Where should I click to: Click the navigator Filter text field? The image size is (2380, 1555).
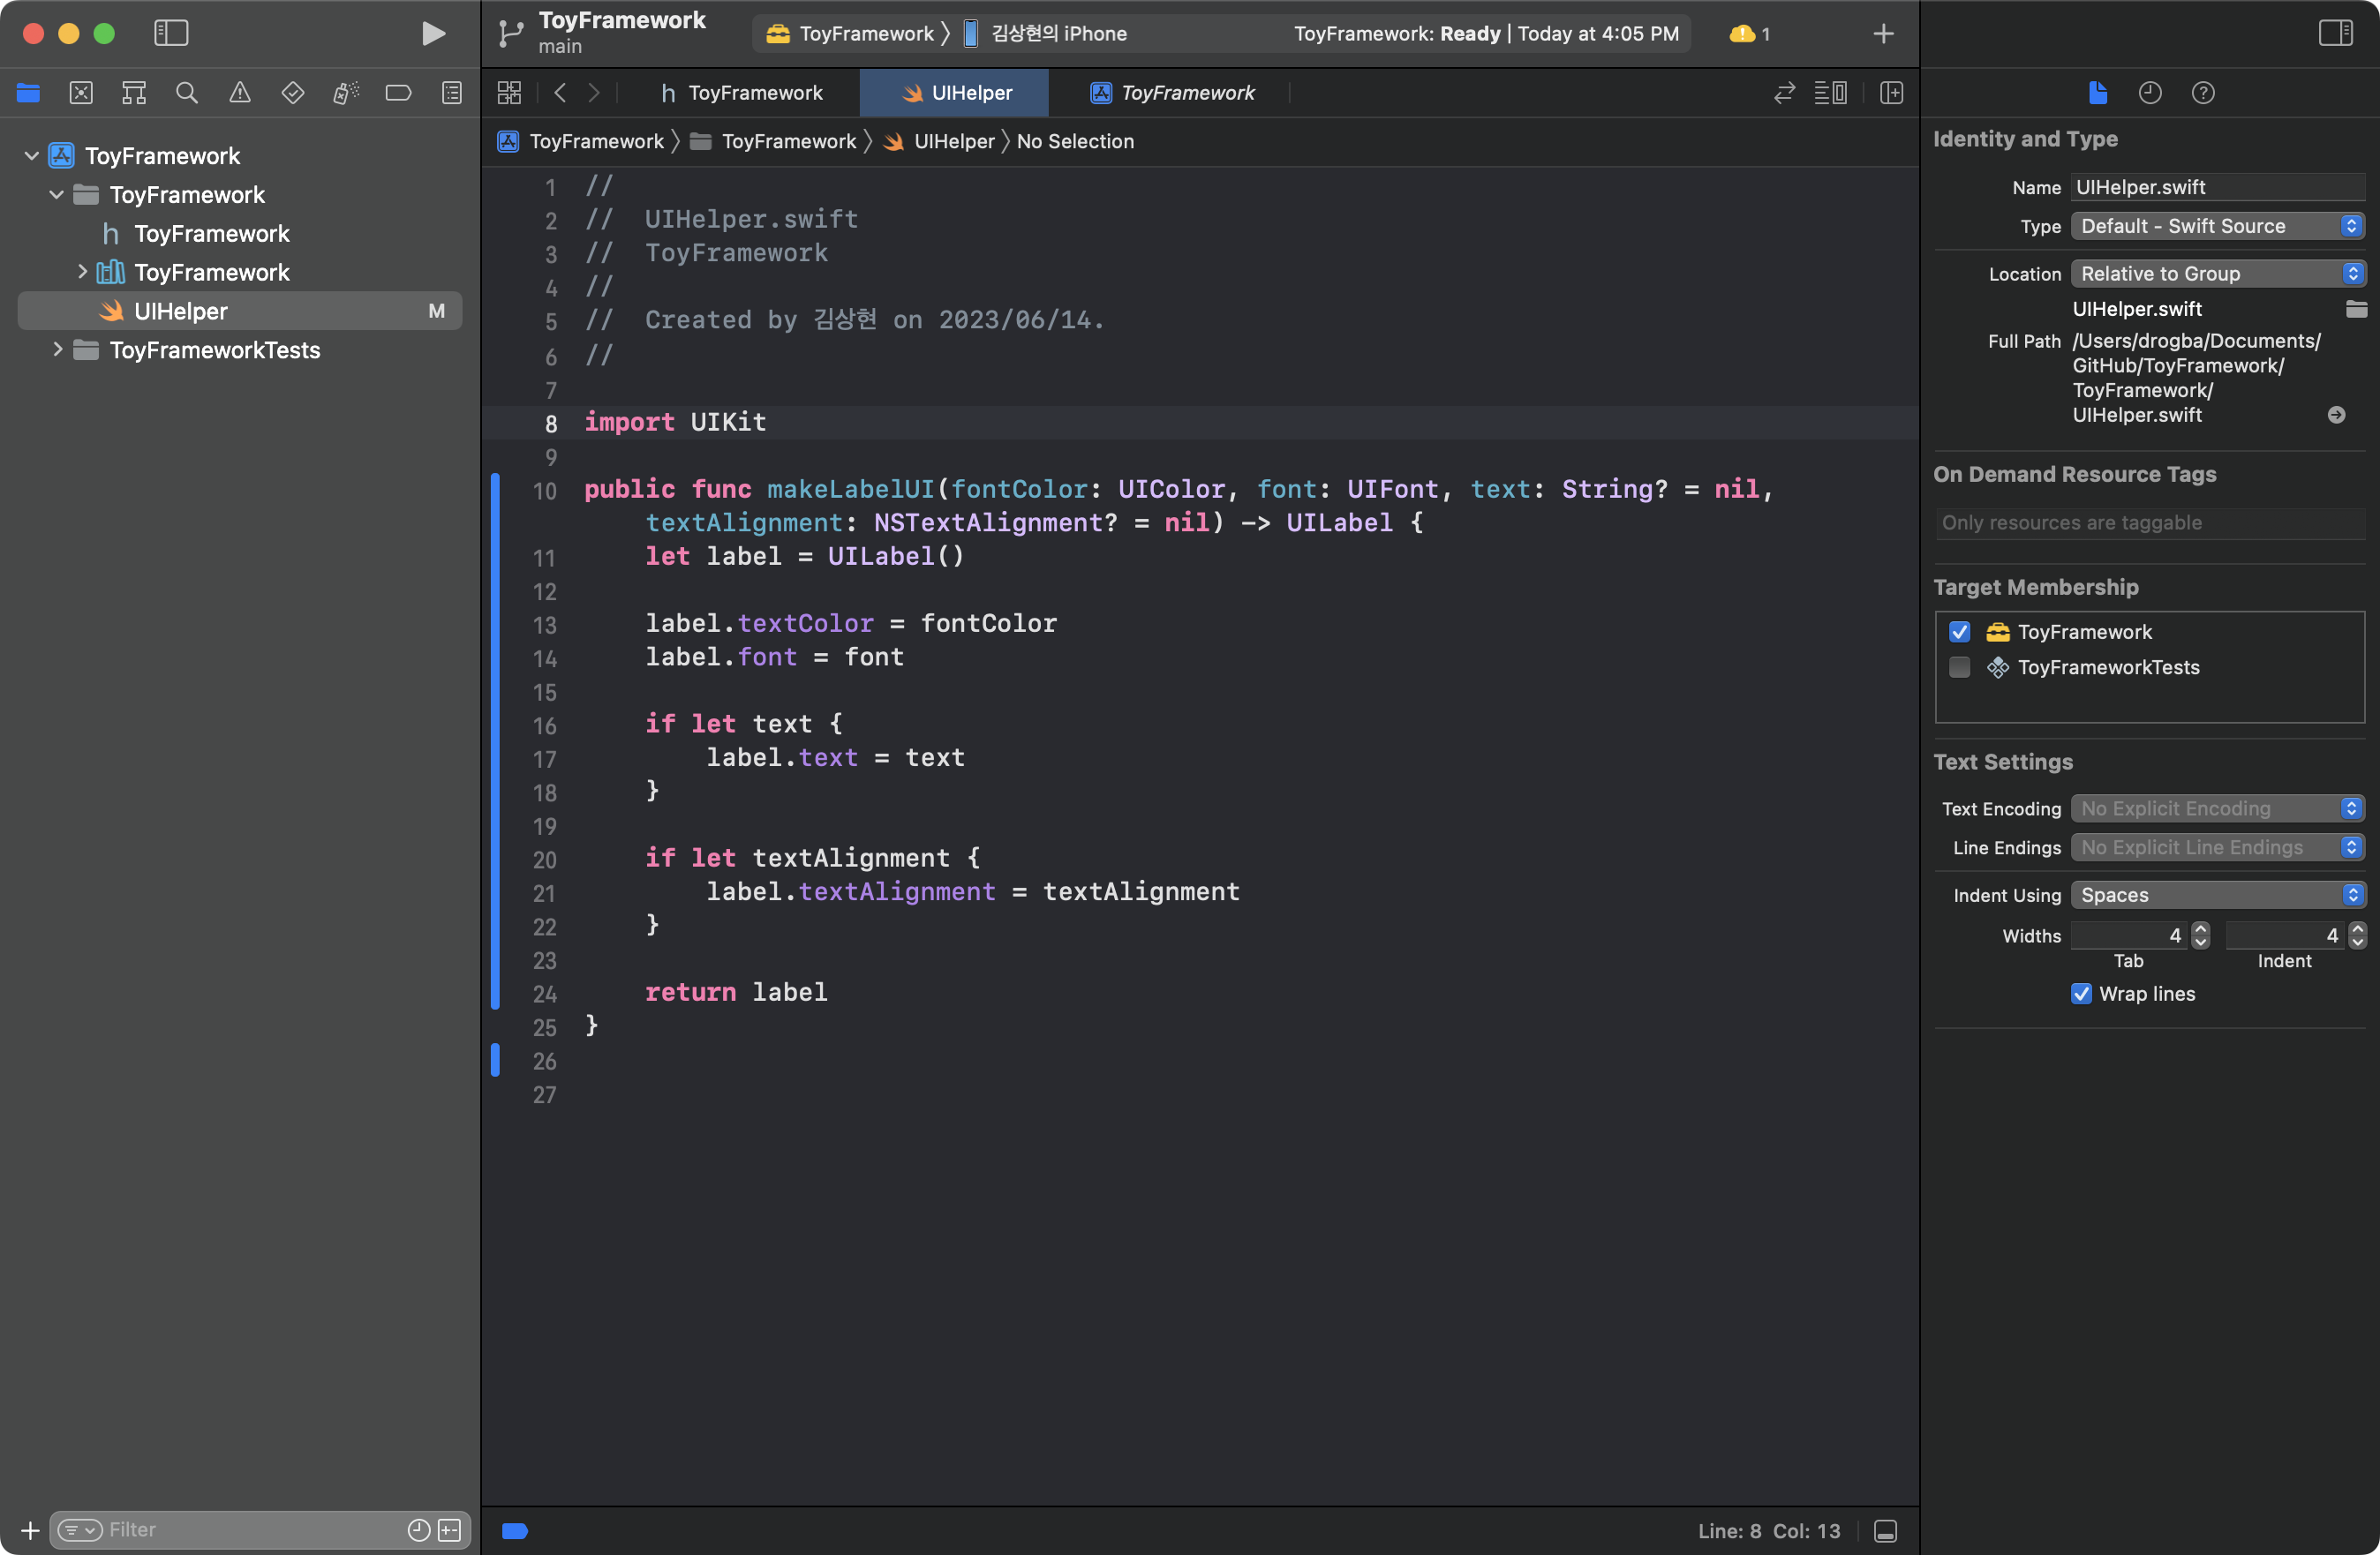coord(250,1529)
